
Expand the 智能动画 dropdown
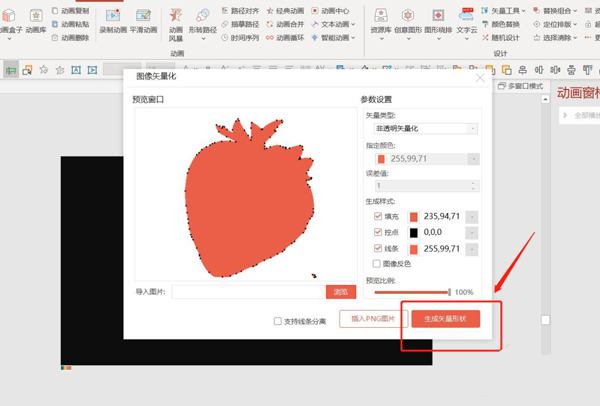[353, 38]
